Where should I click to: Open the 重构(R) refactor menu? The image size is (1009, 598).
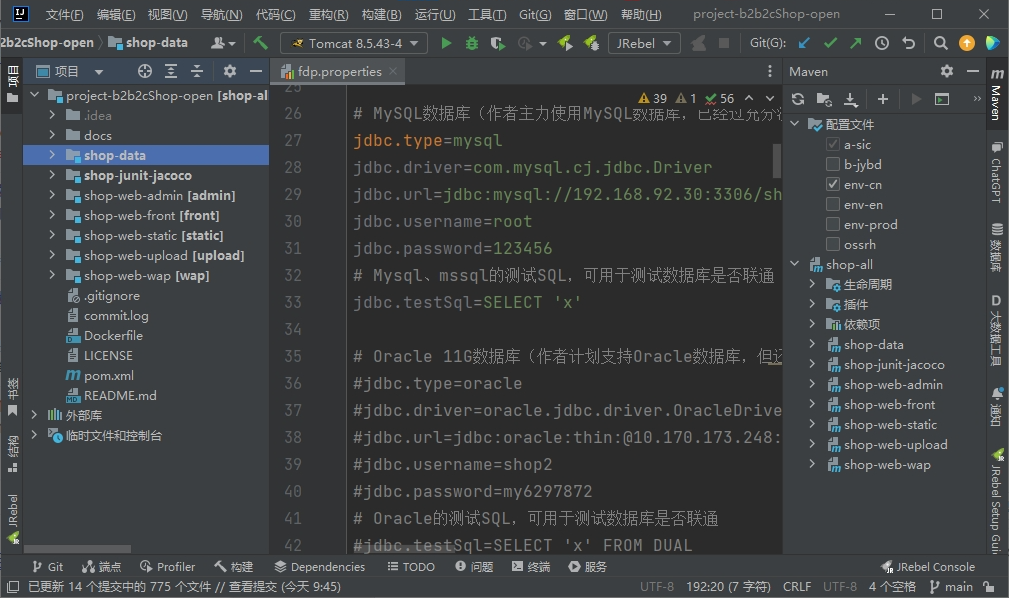pyautogui.click(x=328, y=14)
